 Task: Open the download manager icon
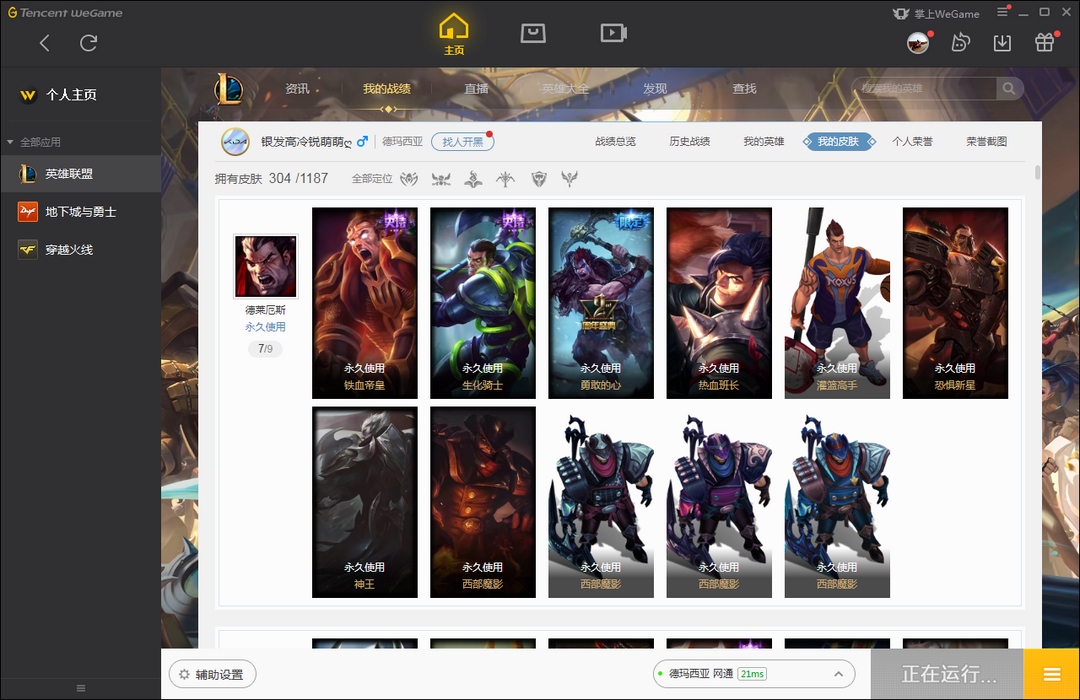click(1002, 43)
